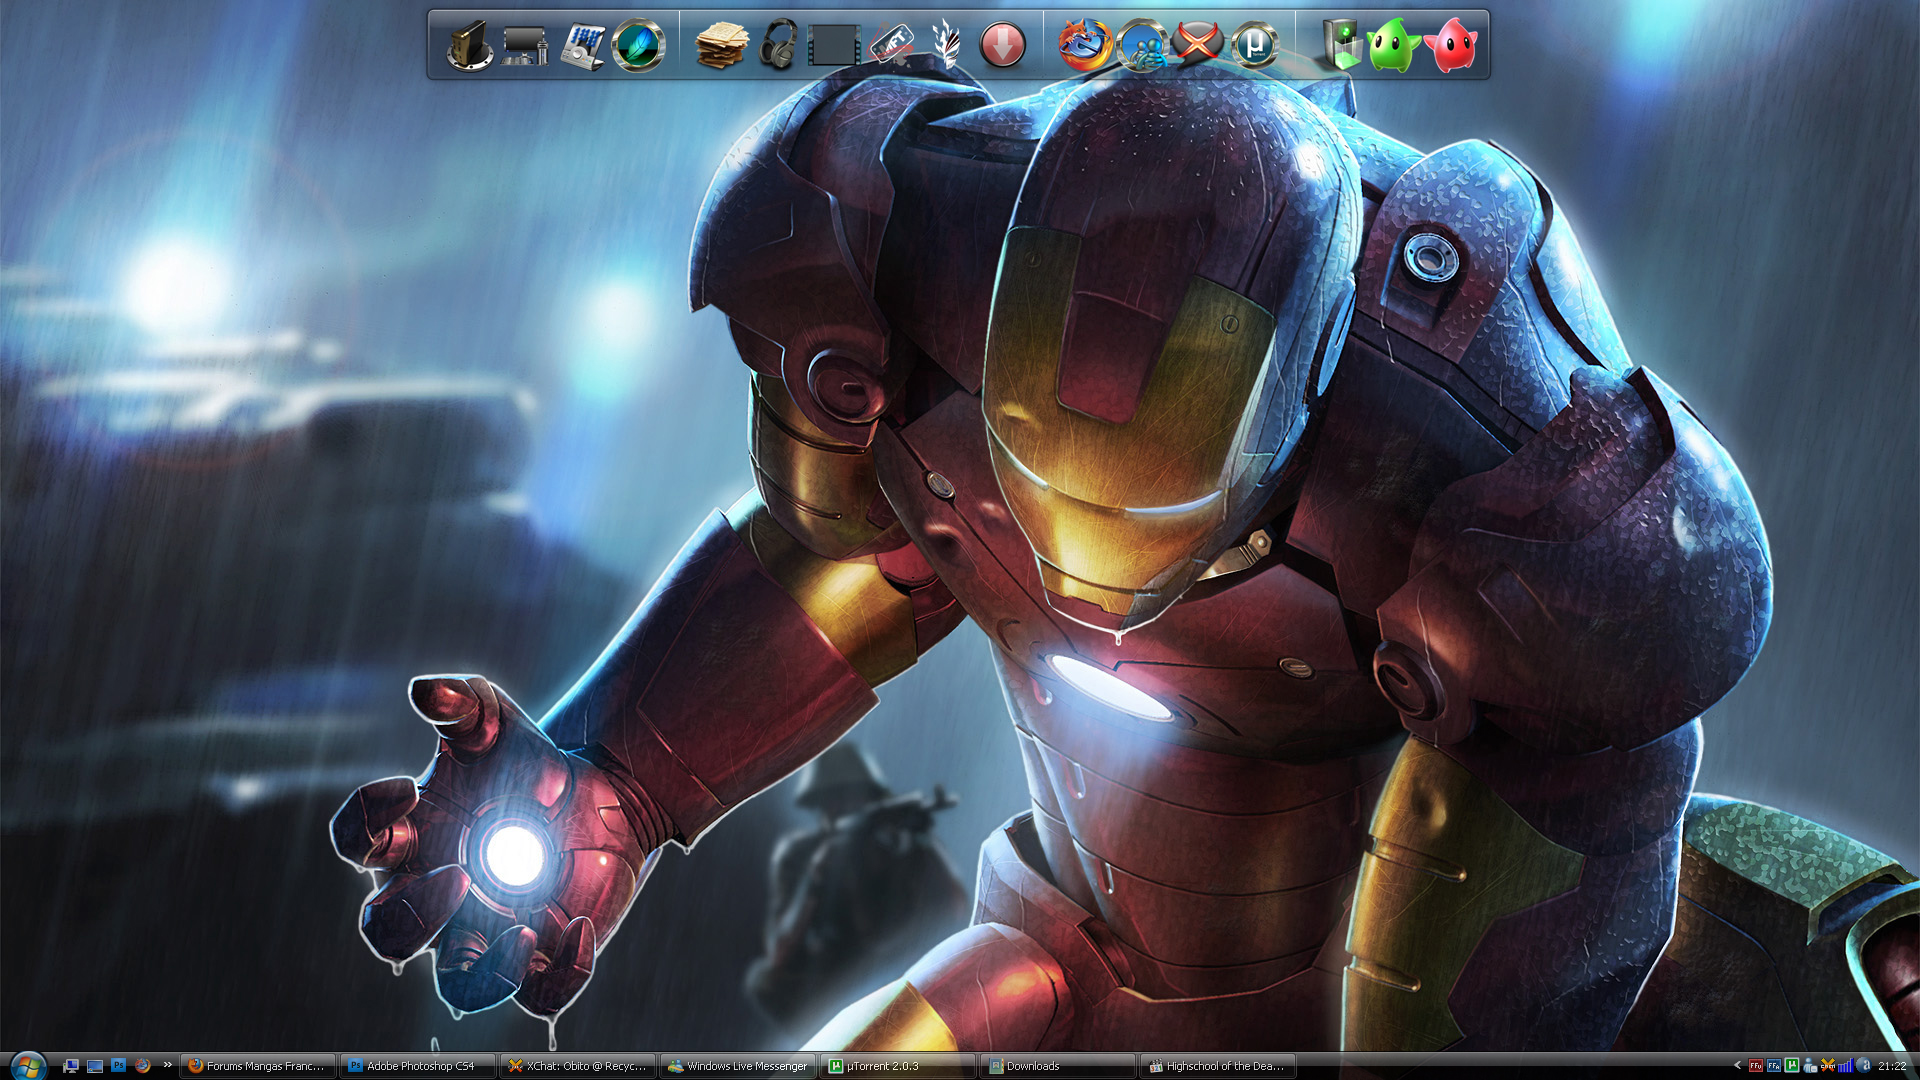Click the Messenger buddy tray icon

[1810, 1065]
